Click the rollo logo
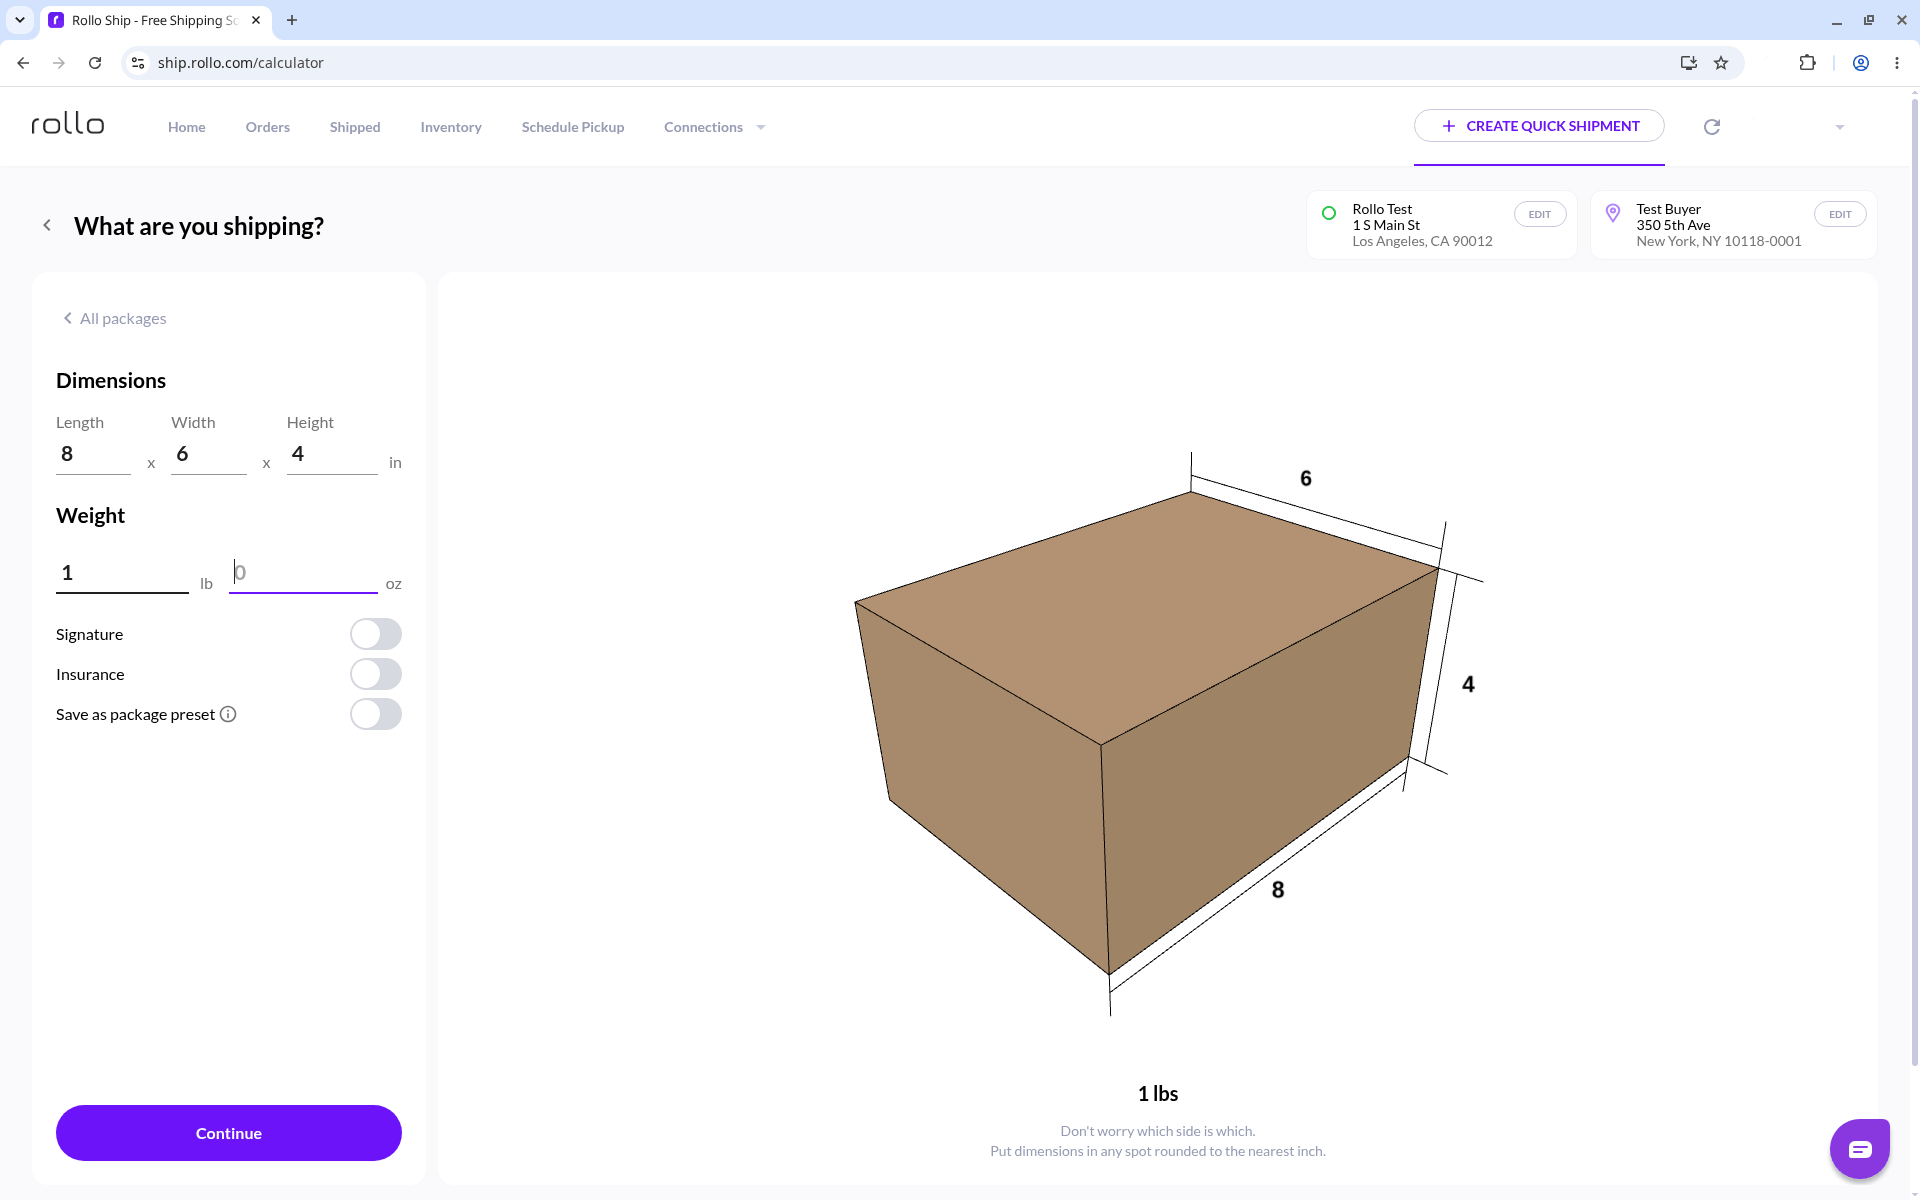This screenshot has width=1920, height=1200. pos(68,124)
